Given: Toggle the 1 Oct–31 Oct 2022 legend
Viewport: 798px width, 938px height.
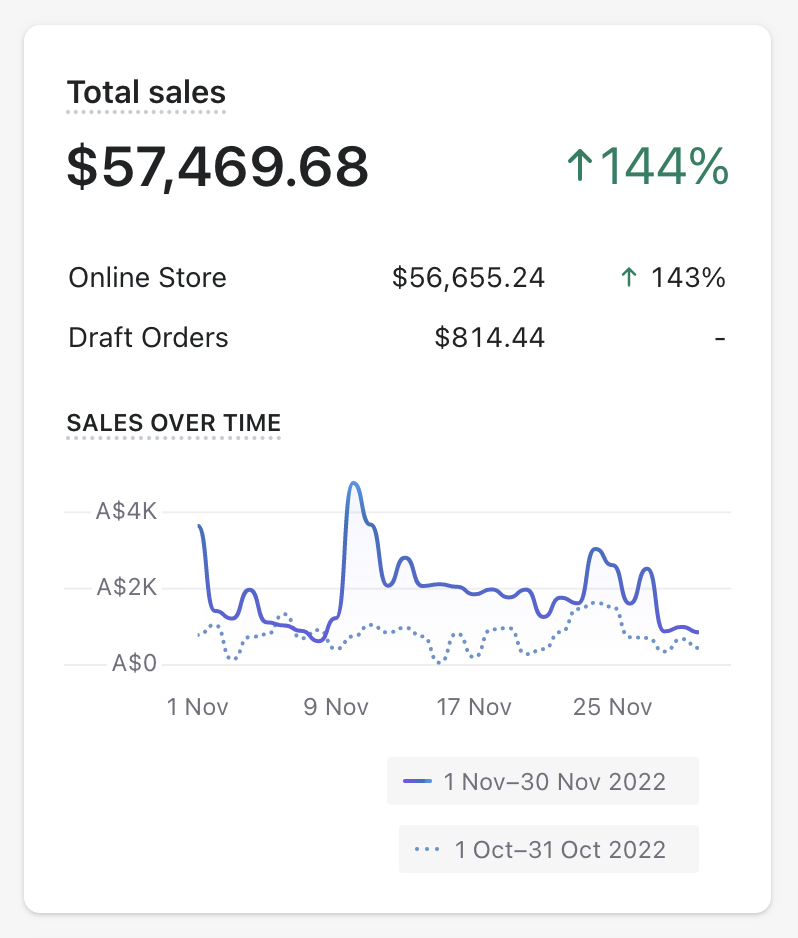Looking at the screenshot, I should 549,849.
